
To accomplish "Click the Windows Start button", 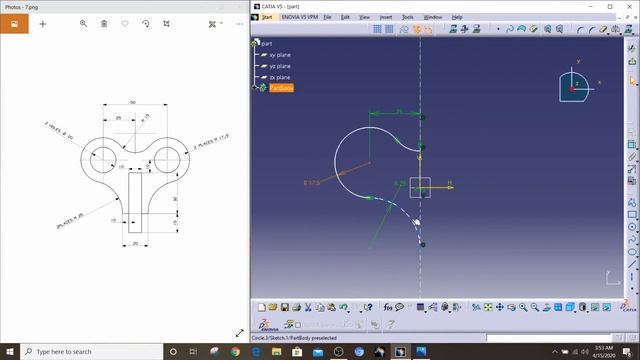I will tap(10, 351).
